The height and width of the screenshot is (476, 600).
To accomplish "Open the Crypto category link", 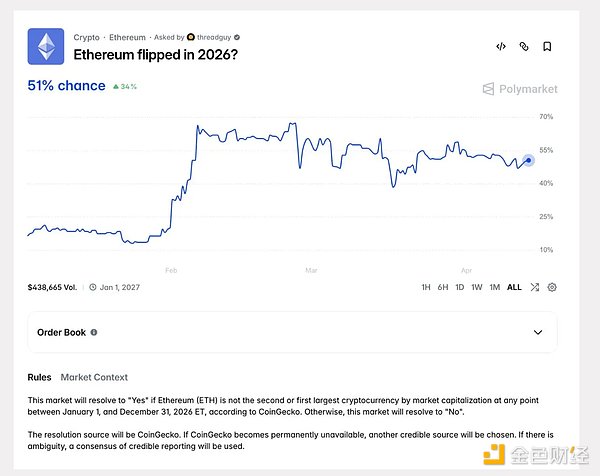I will pyautogui.click(x=86, y=37).
